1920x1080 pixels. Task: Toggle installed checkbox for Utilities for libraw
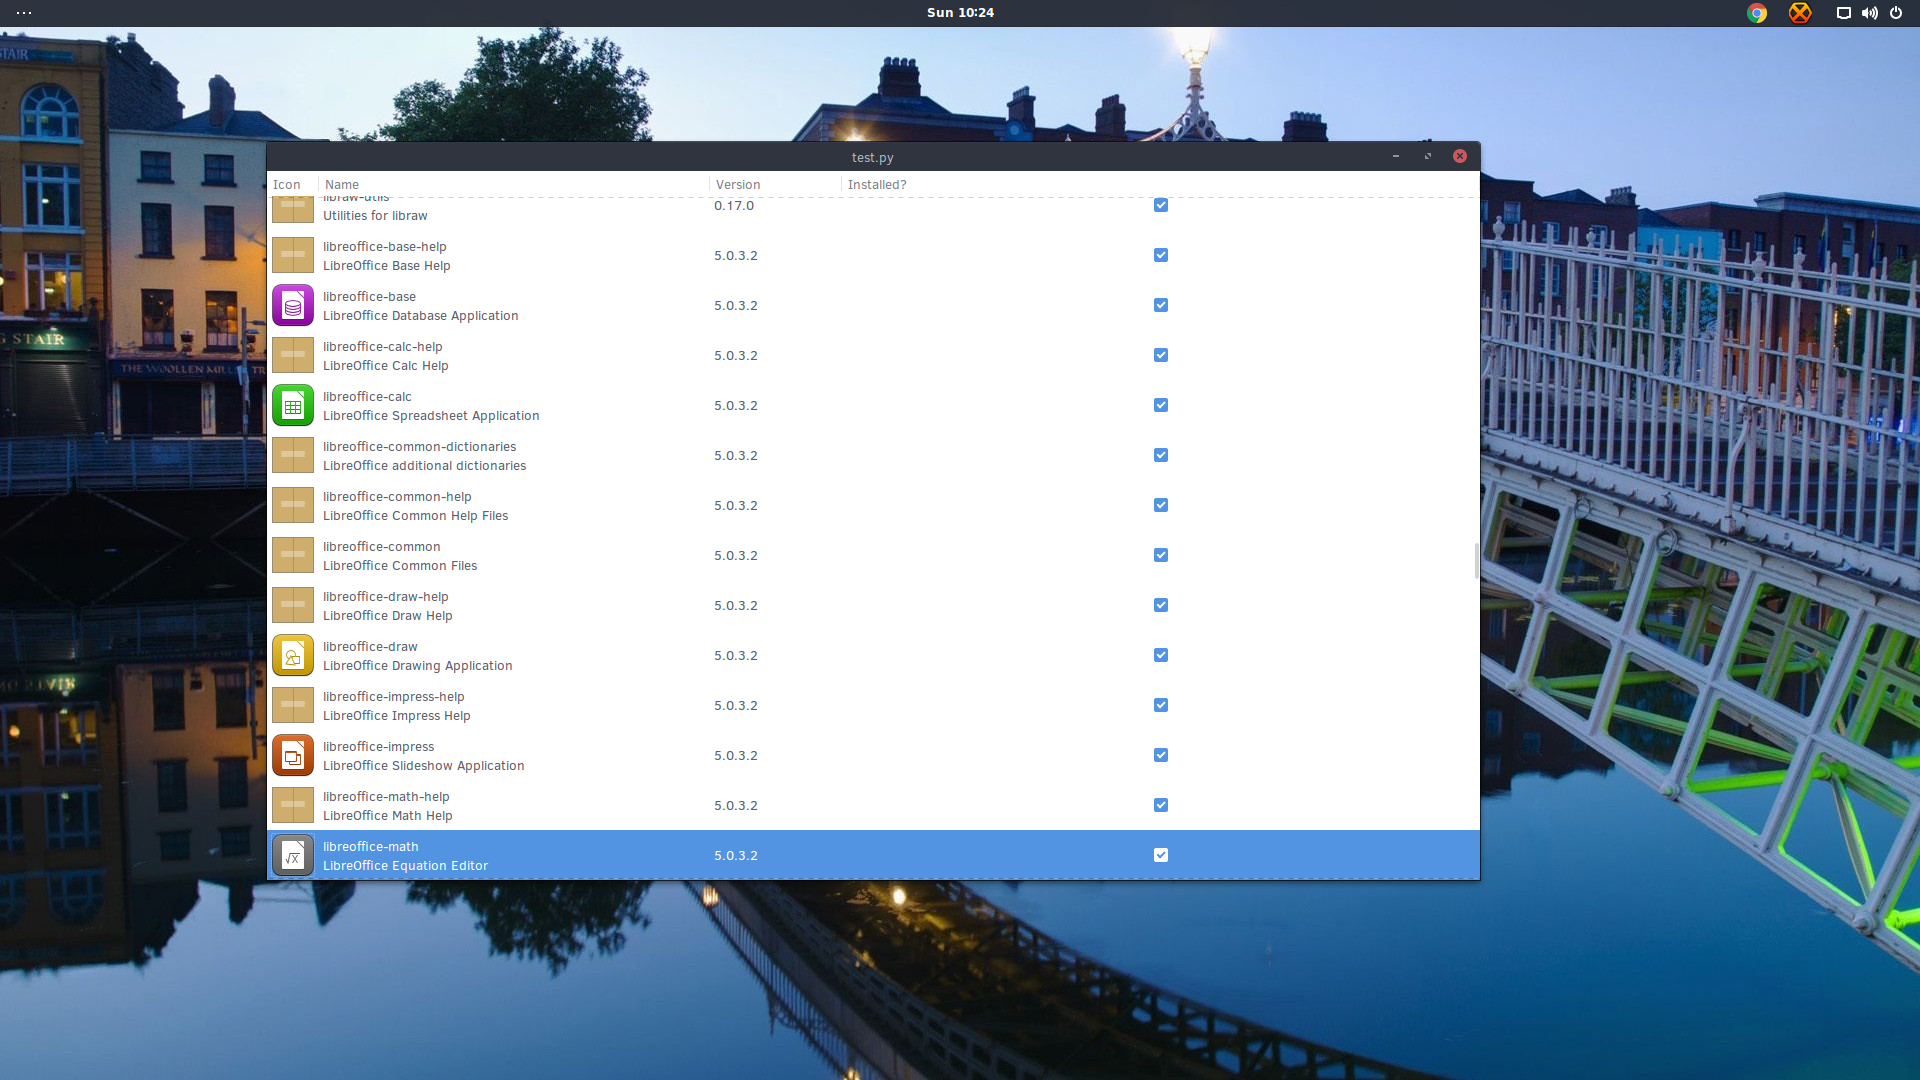1161,205
